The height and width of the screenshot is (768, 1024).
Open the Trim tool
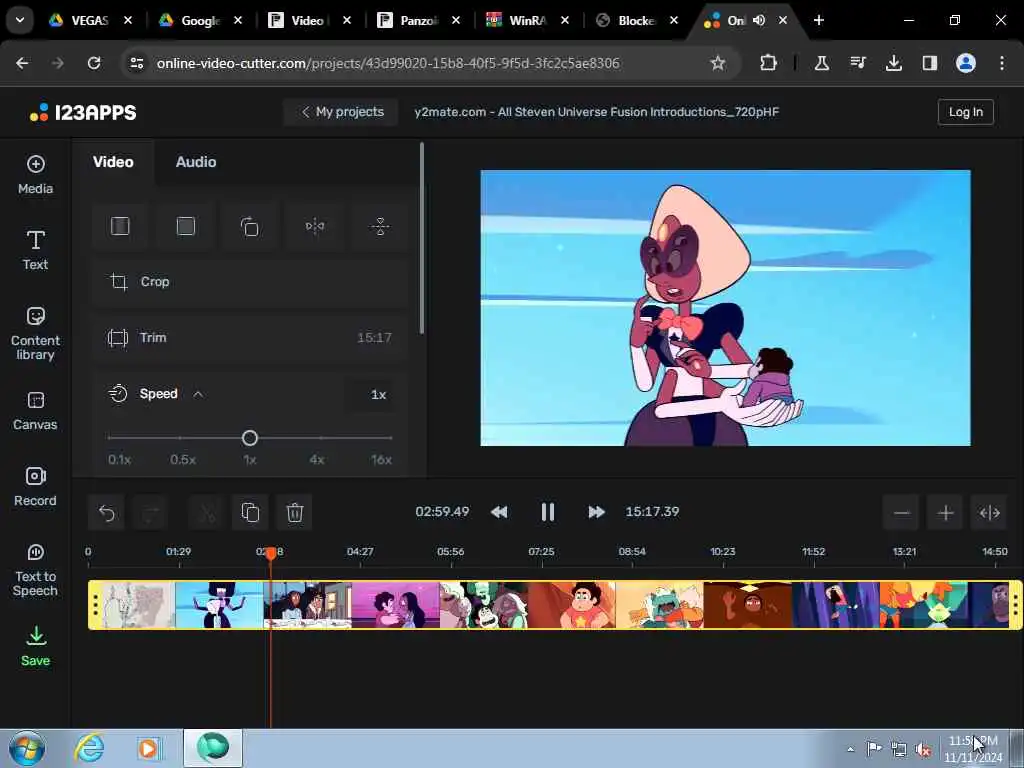[249, 338]
